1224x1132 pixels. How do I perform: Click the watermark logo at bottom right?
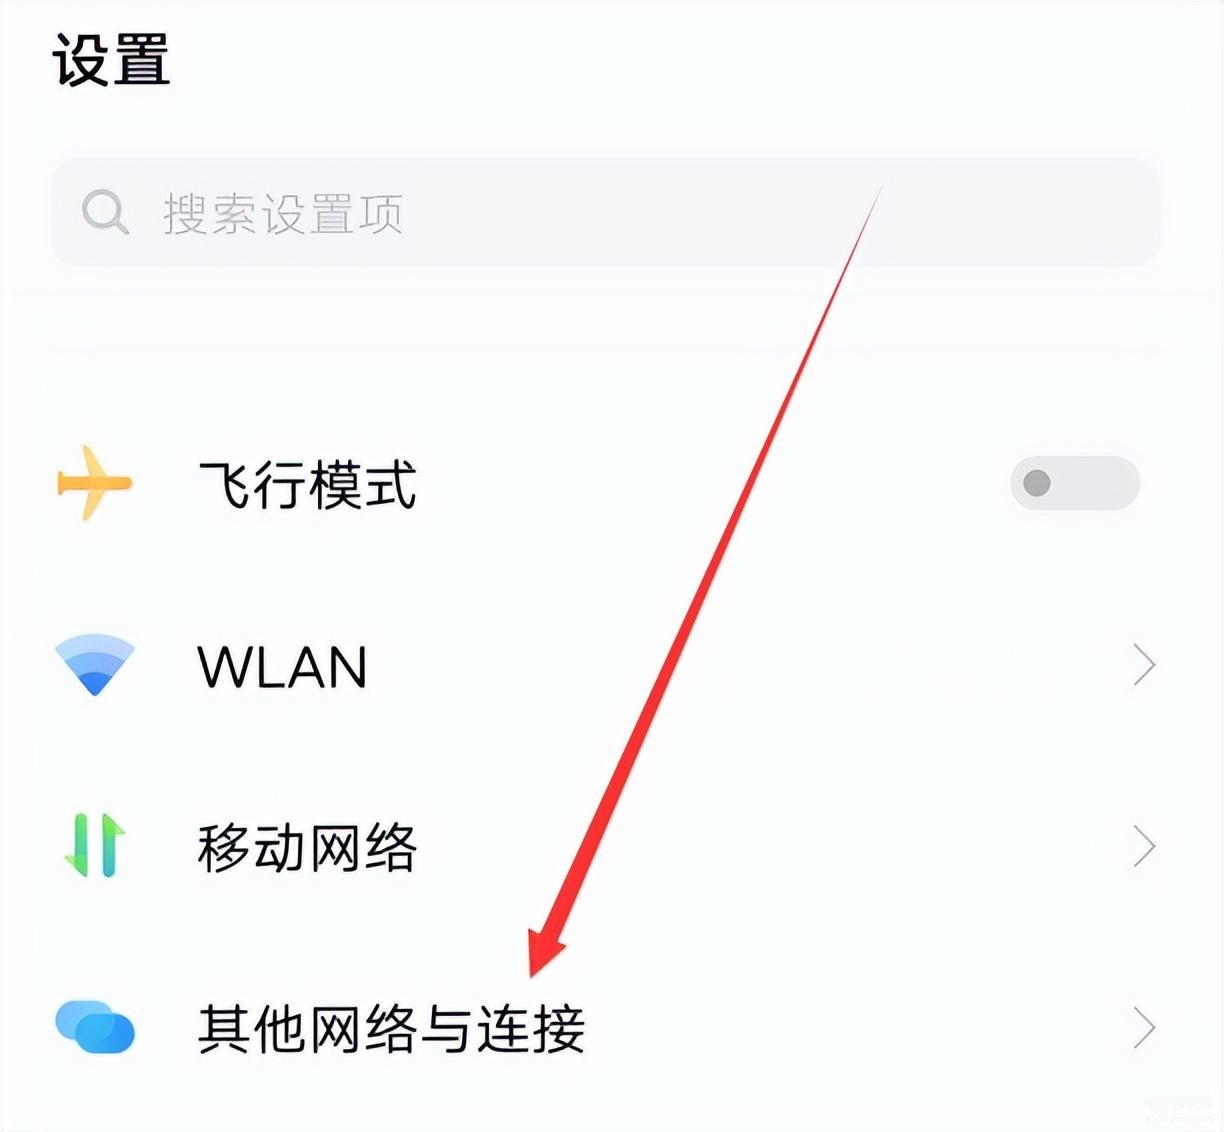(1181, 1106)
